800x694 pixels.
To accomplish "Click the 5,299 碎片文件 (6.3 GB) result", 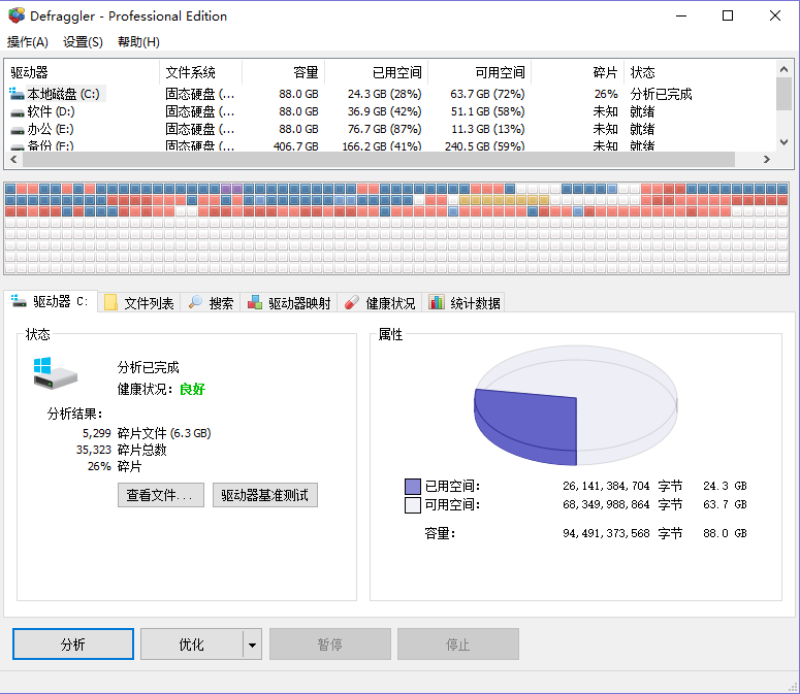I will [146, 433].
